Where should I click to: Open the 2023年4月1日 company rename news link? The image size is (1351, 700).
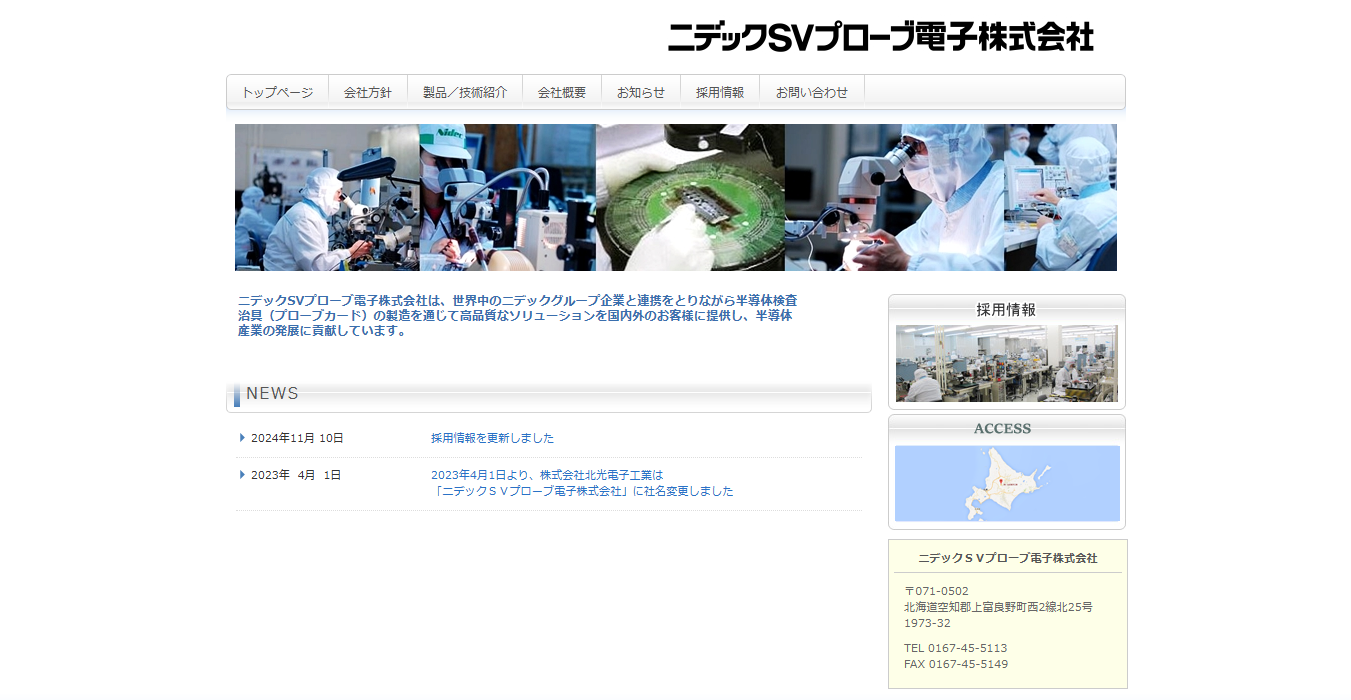(x=581, y=483)
